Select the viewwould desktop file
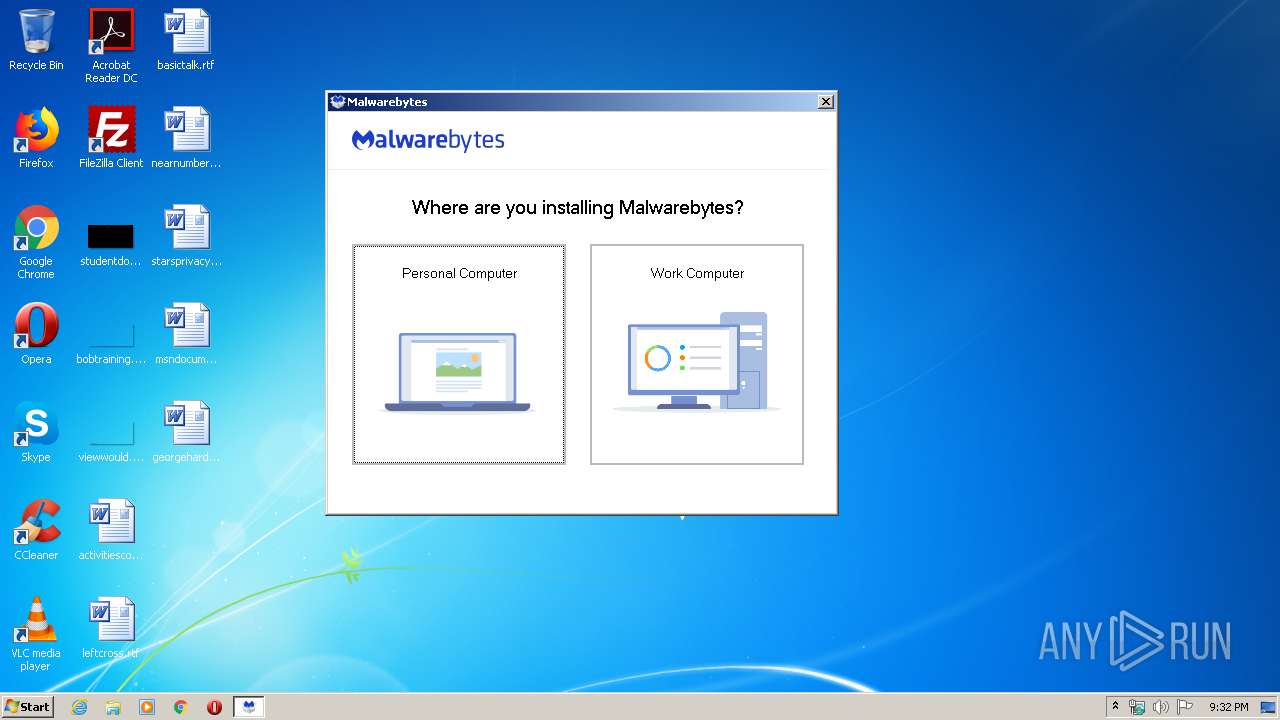 point(111,438)
